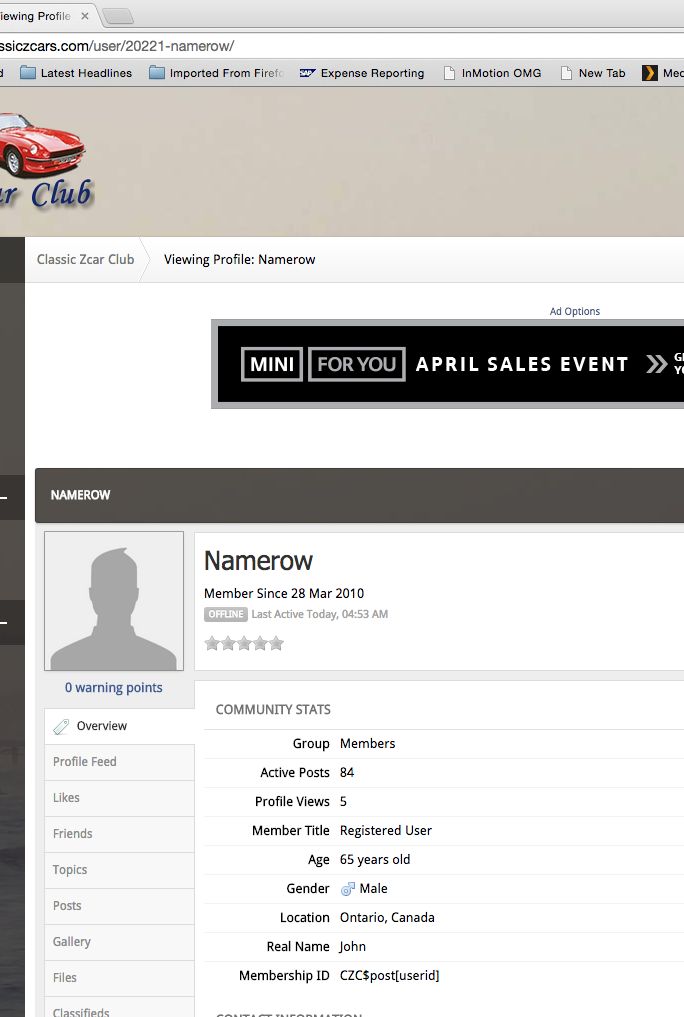Open the Ad Options link
Image resolution: width=684 pixels, height=1017 pixels.
[x=574, y=311]
